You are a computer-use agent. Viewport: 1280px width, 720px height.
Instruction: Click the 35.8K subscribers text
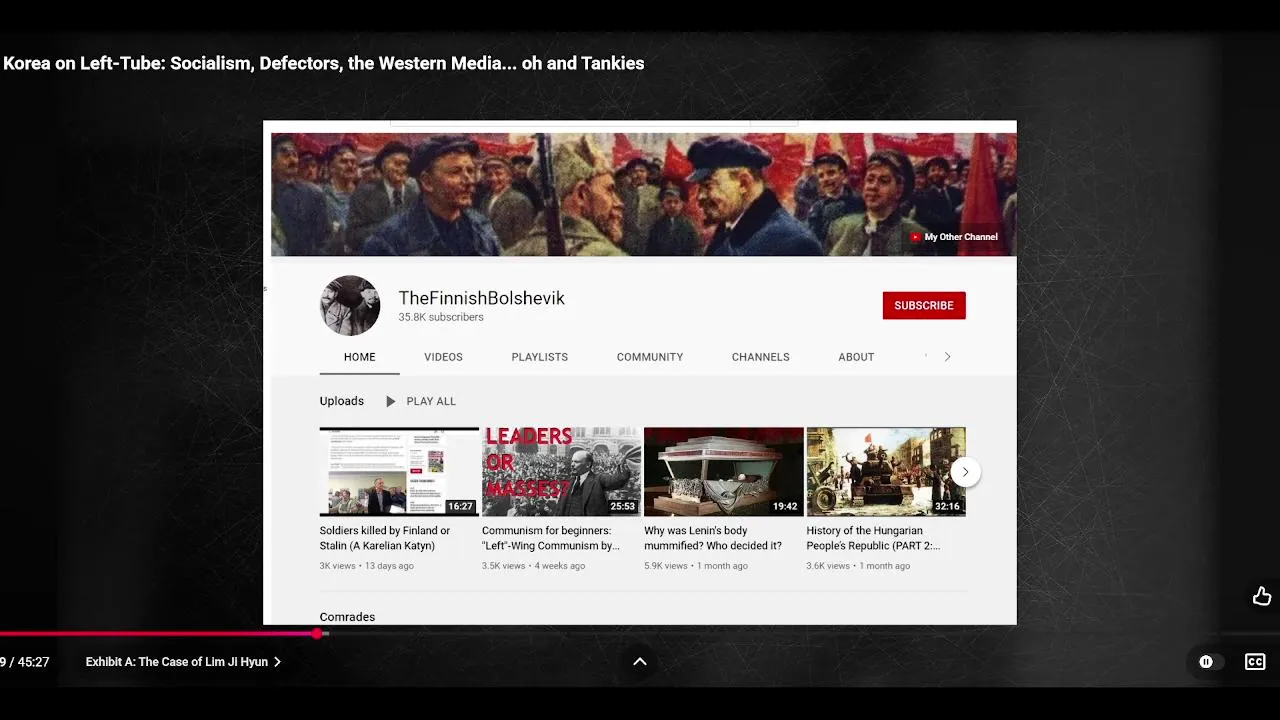[x=441, y=317]
